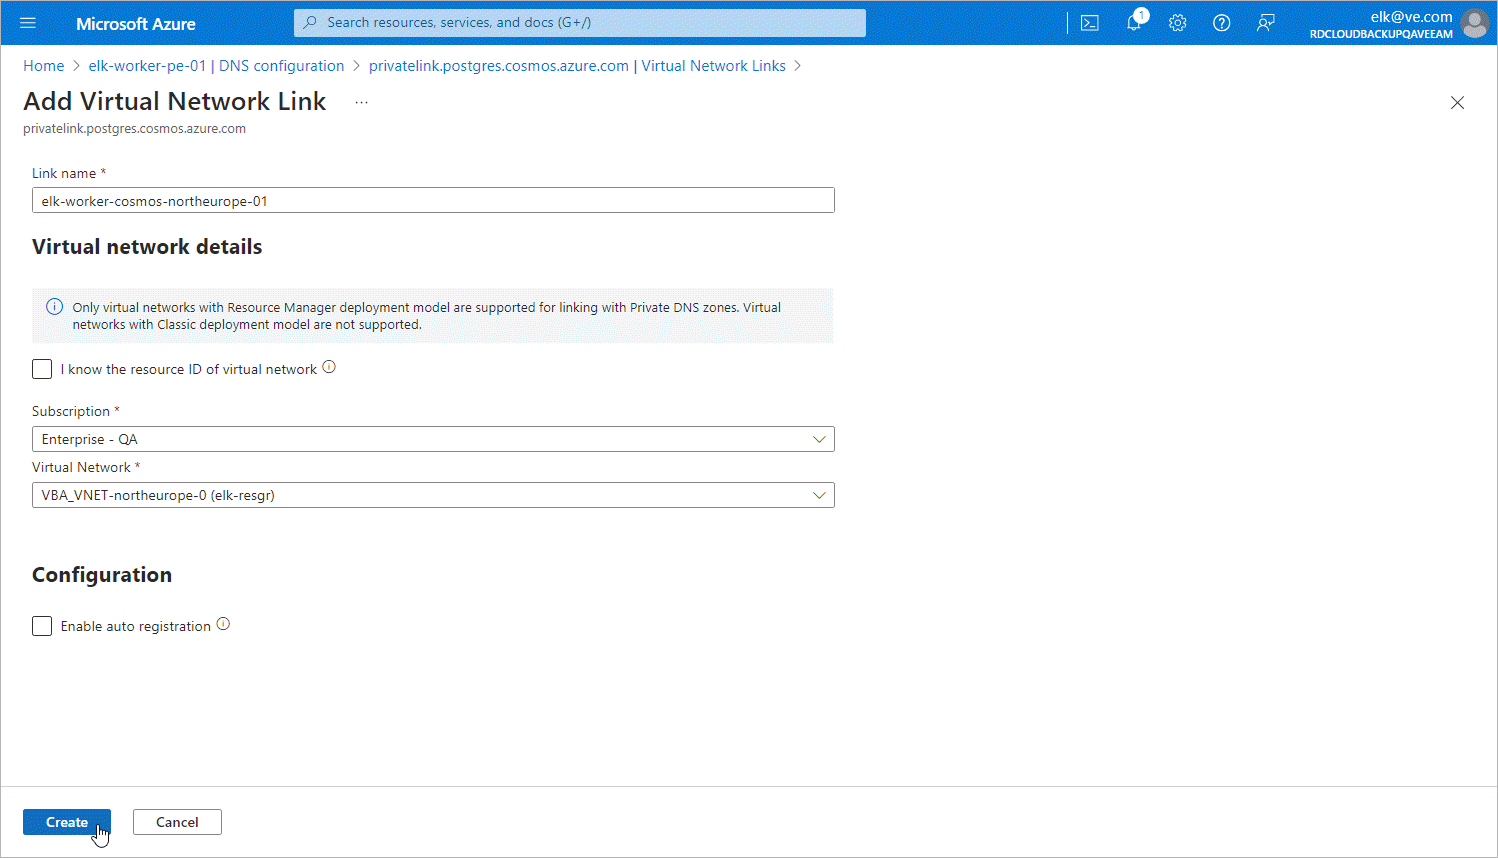
Task: Go to privatelink.postgres.cosmos.azure.com Virtual Network Links breadcrumb
Action: pyautogui.click(x=577, y=66)
